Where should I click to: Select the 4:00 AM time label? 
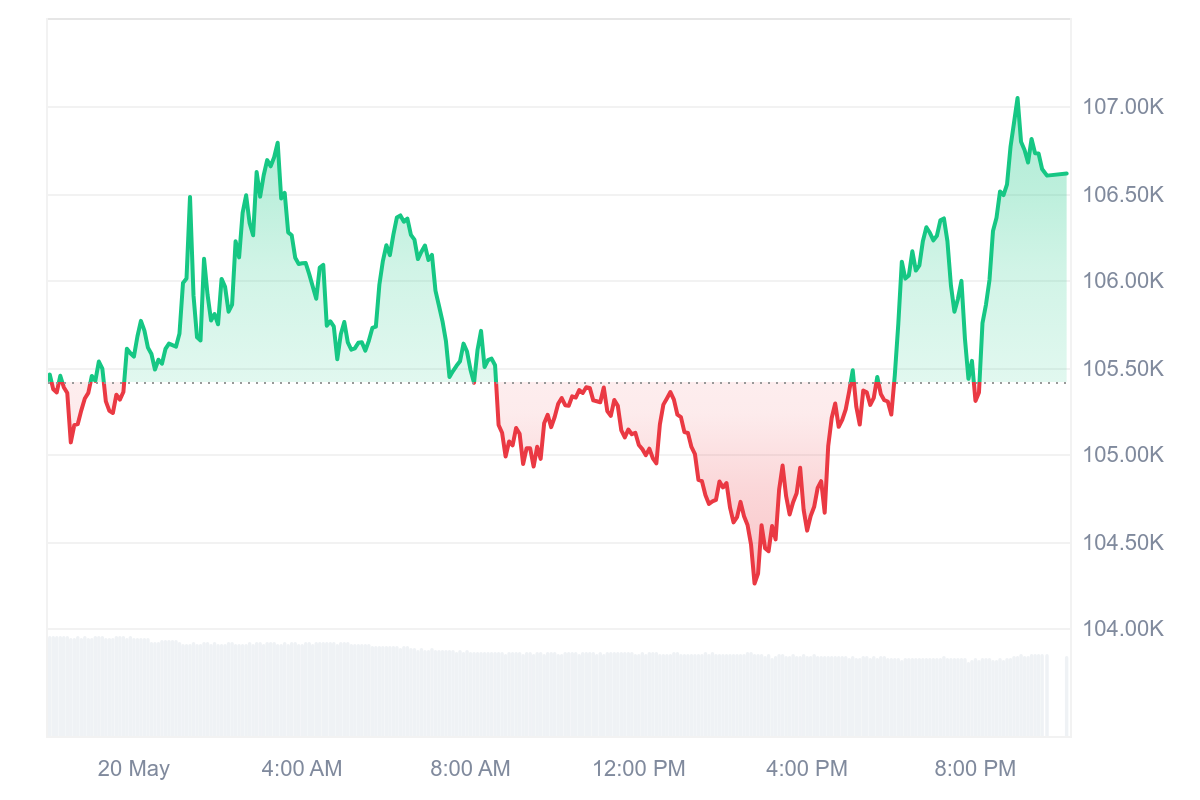[301, 769]
